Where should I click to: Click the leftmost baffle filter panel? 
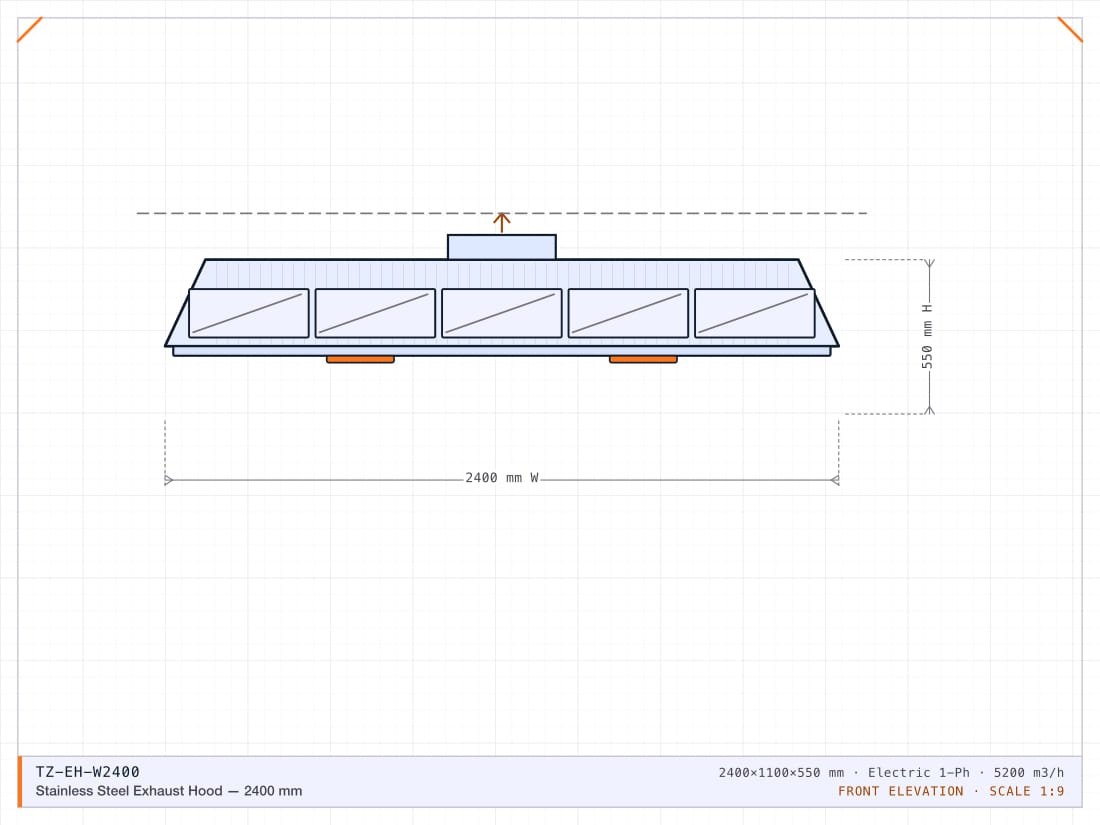[x=249, y=313]
